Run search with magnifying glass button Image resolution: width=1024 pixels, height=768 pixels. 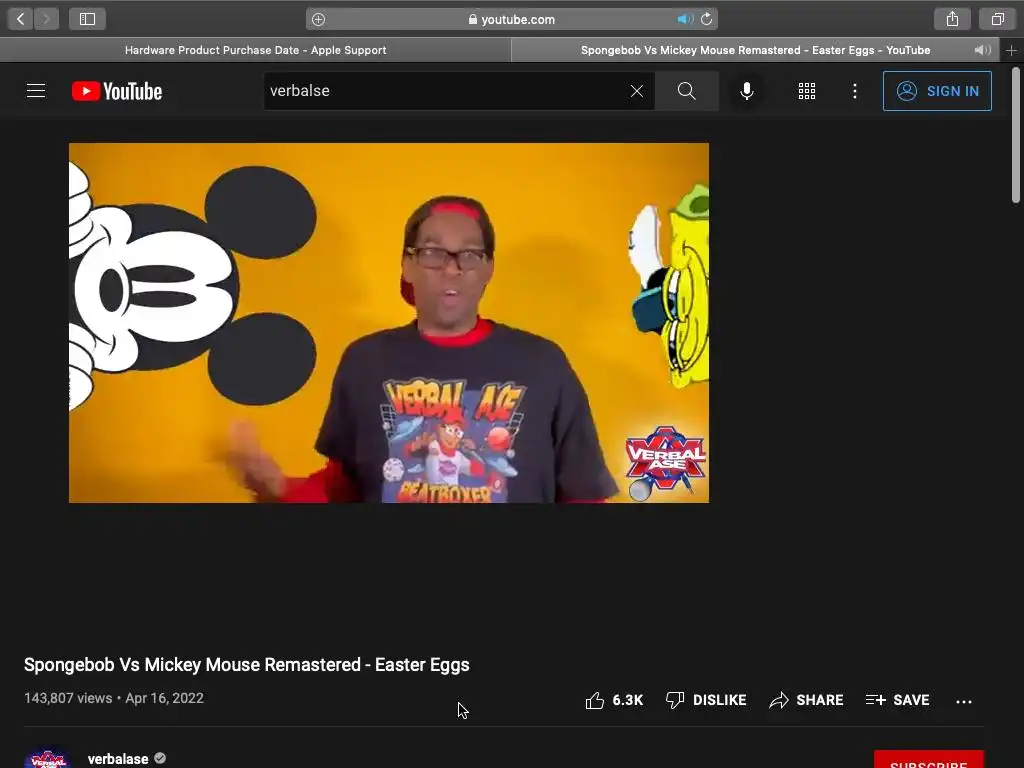pyautogui.click(x=686, y=91)
